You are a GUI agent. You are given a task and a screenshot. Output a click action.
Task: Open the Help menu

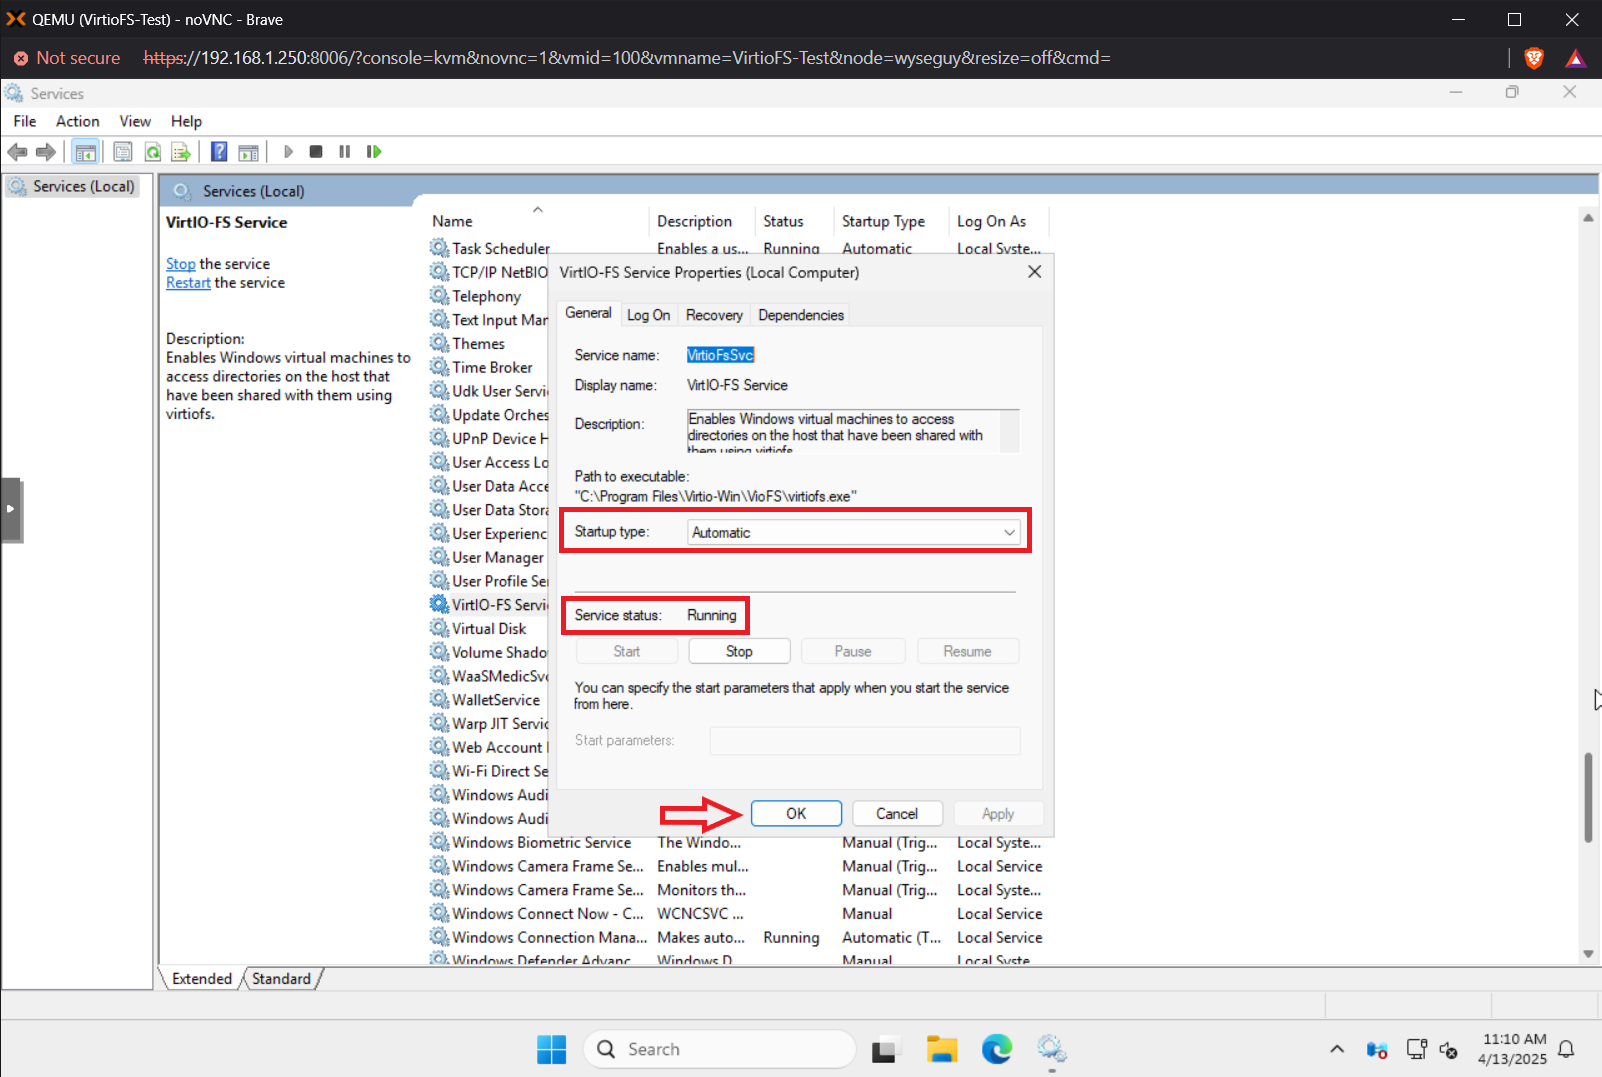click(186, 122)
